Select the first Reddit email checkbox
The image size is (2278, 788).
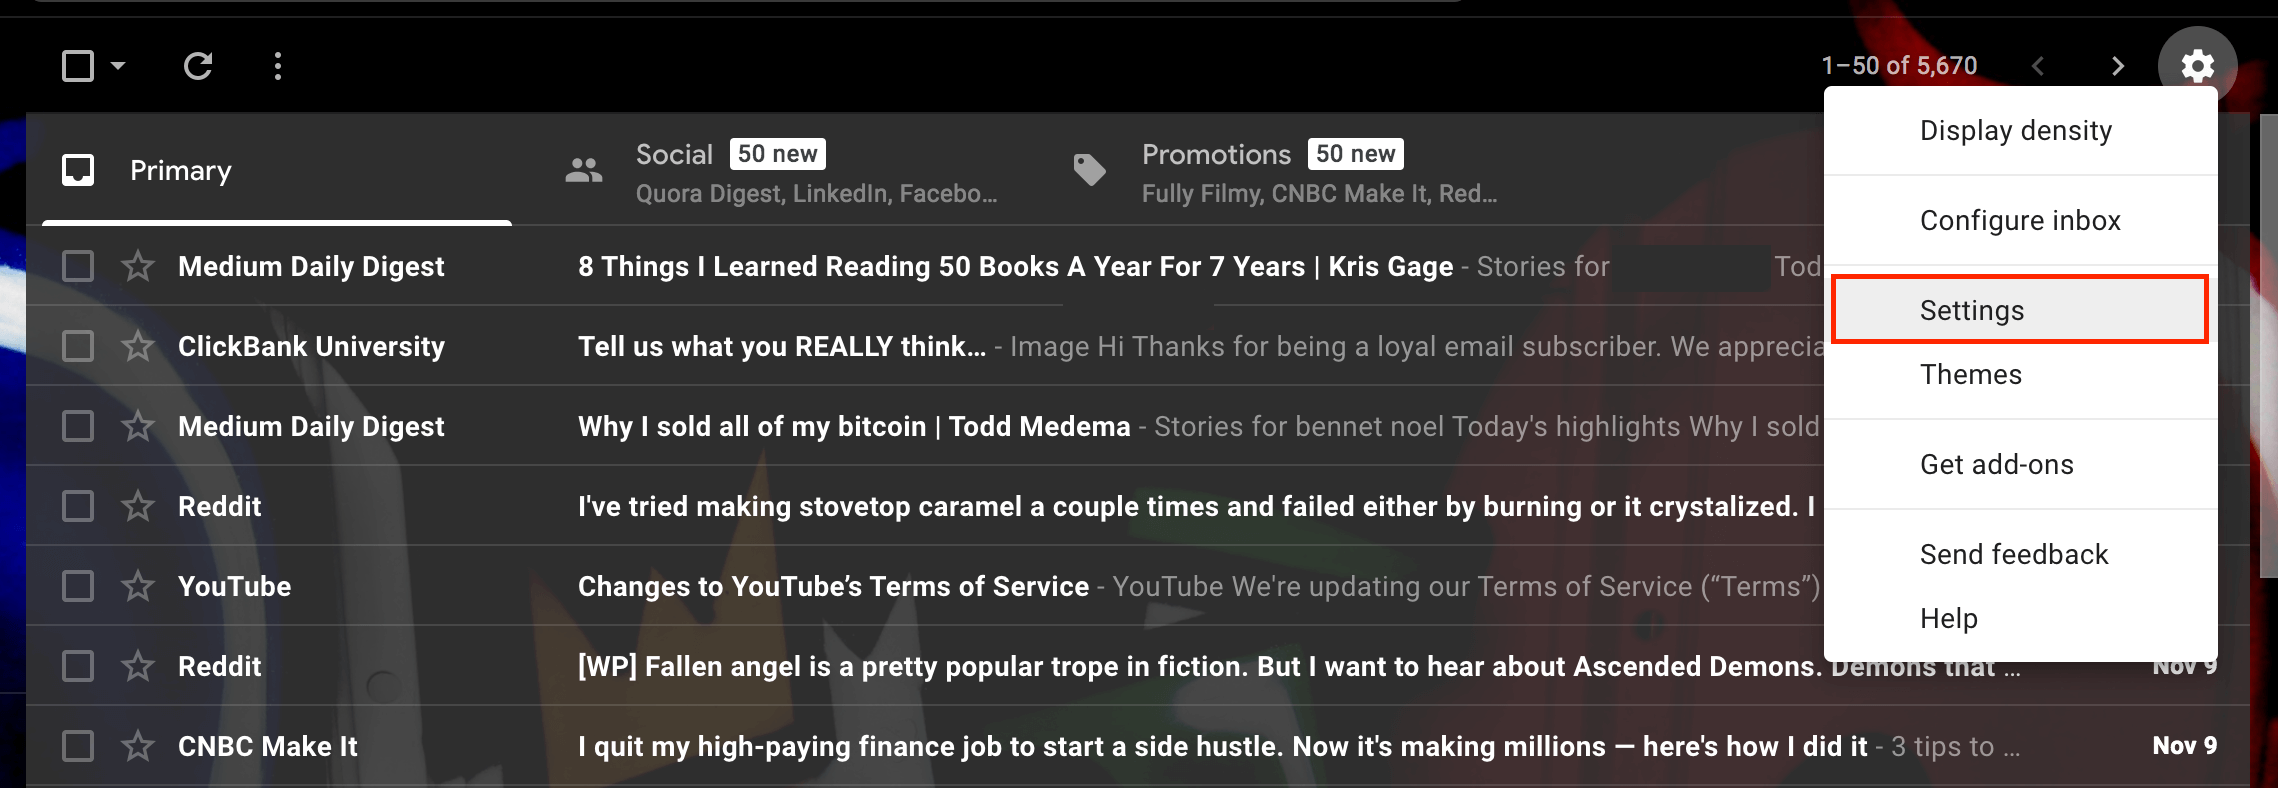78,507
